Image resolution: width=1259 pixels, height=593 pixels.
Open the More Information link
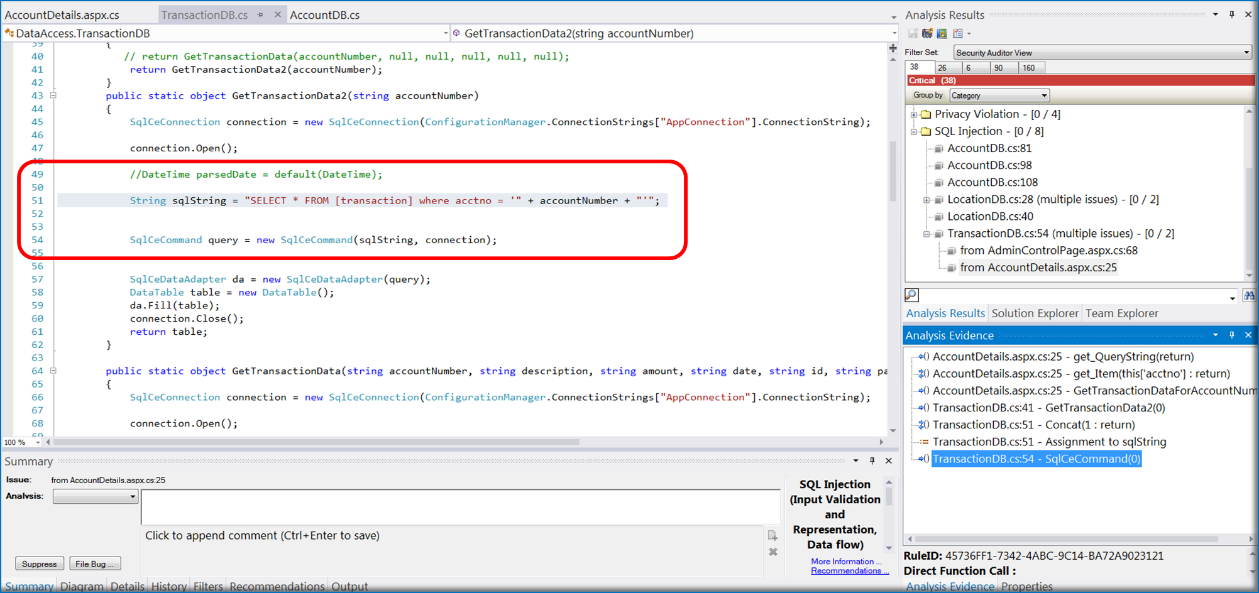click(x=845, y=561)
